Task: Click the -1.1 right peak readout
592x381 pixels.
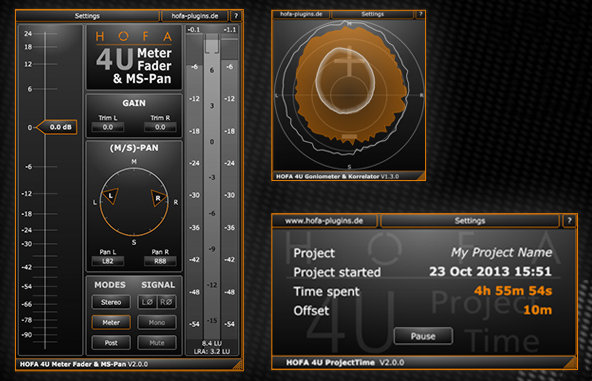Action: (230, 29)
